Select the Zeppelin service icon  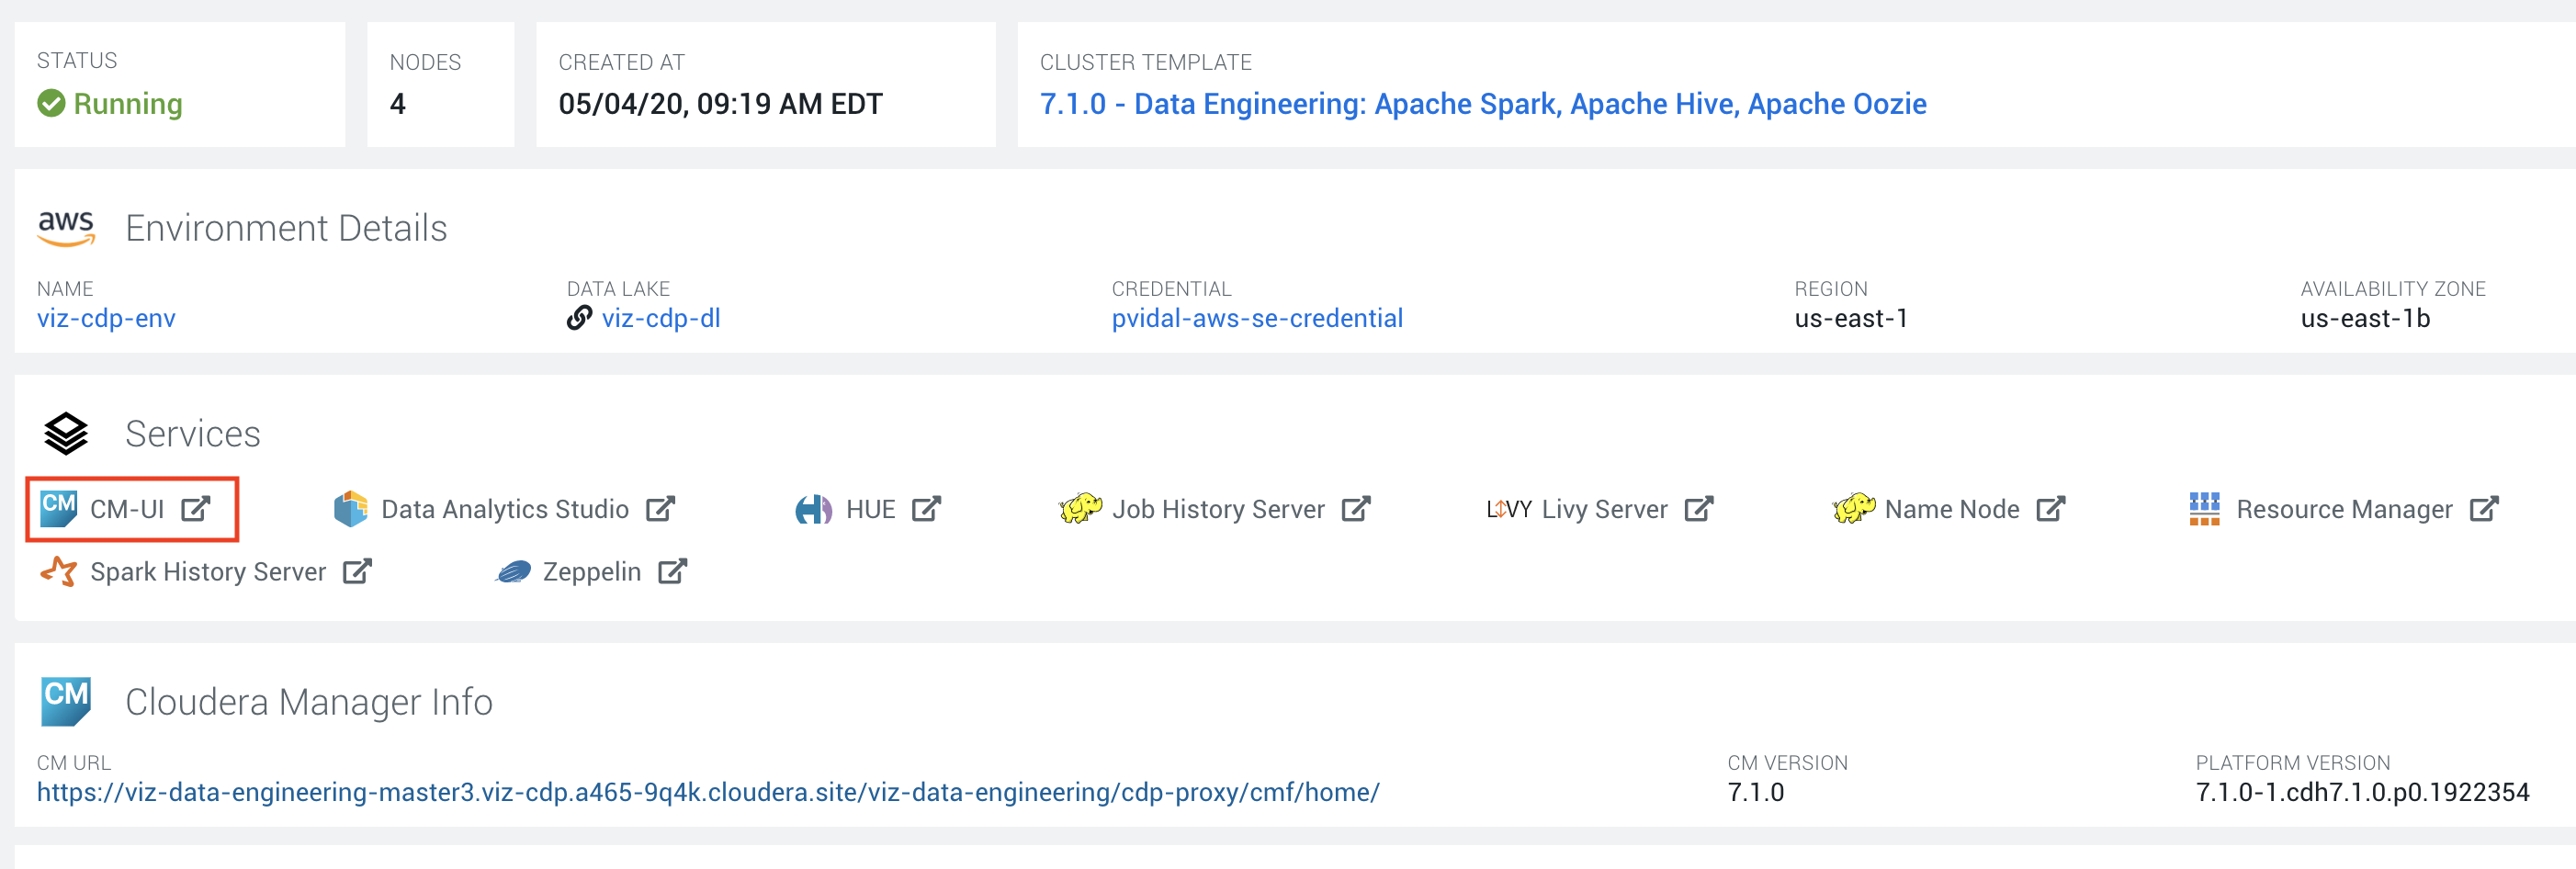point(513,571)
